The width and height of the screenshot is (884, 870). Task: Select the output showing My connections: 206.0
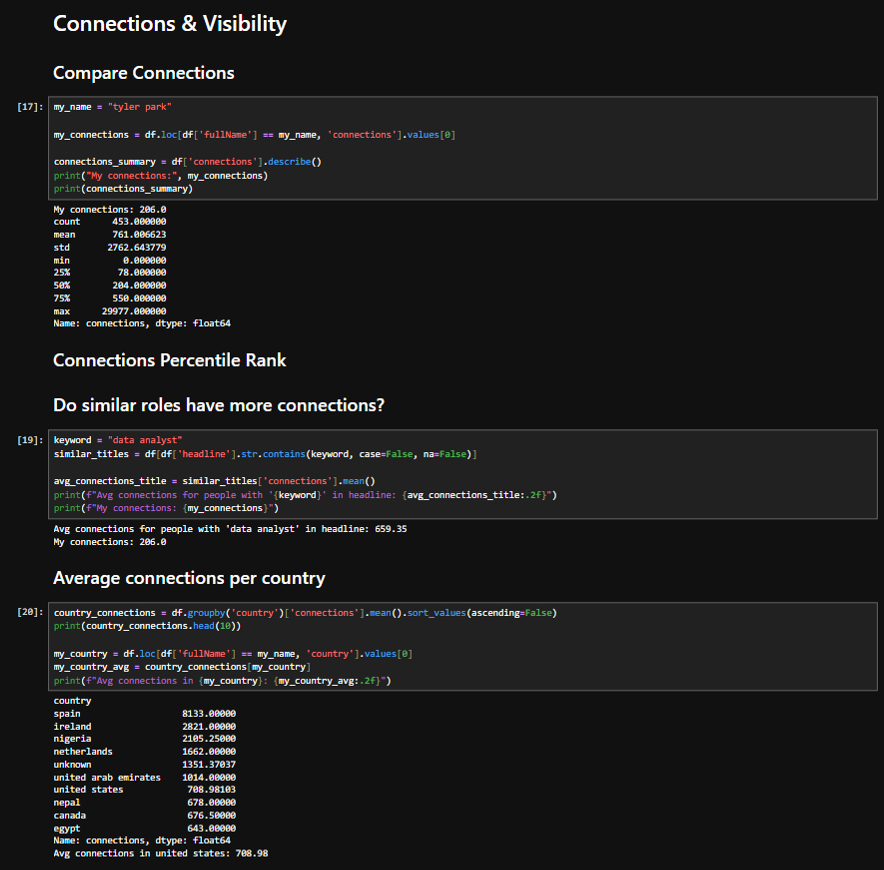click(x=110, y=209)
